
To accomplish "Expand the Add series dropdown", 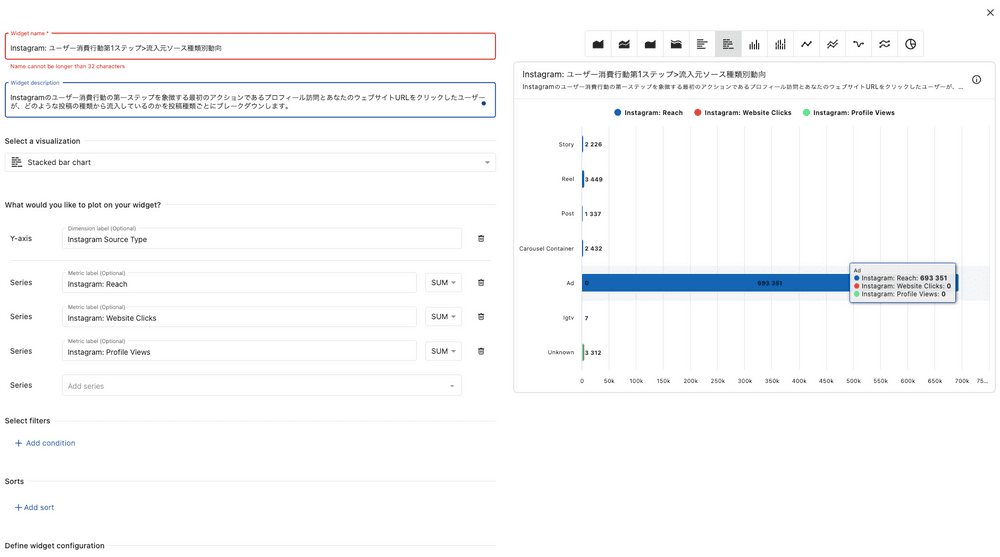I will [261, 386].
